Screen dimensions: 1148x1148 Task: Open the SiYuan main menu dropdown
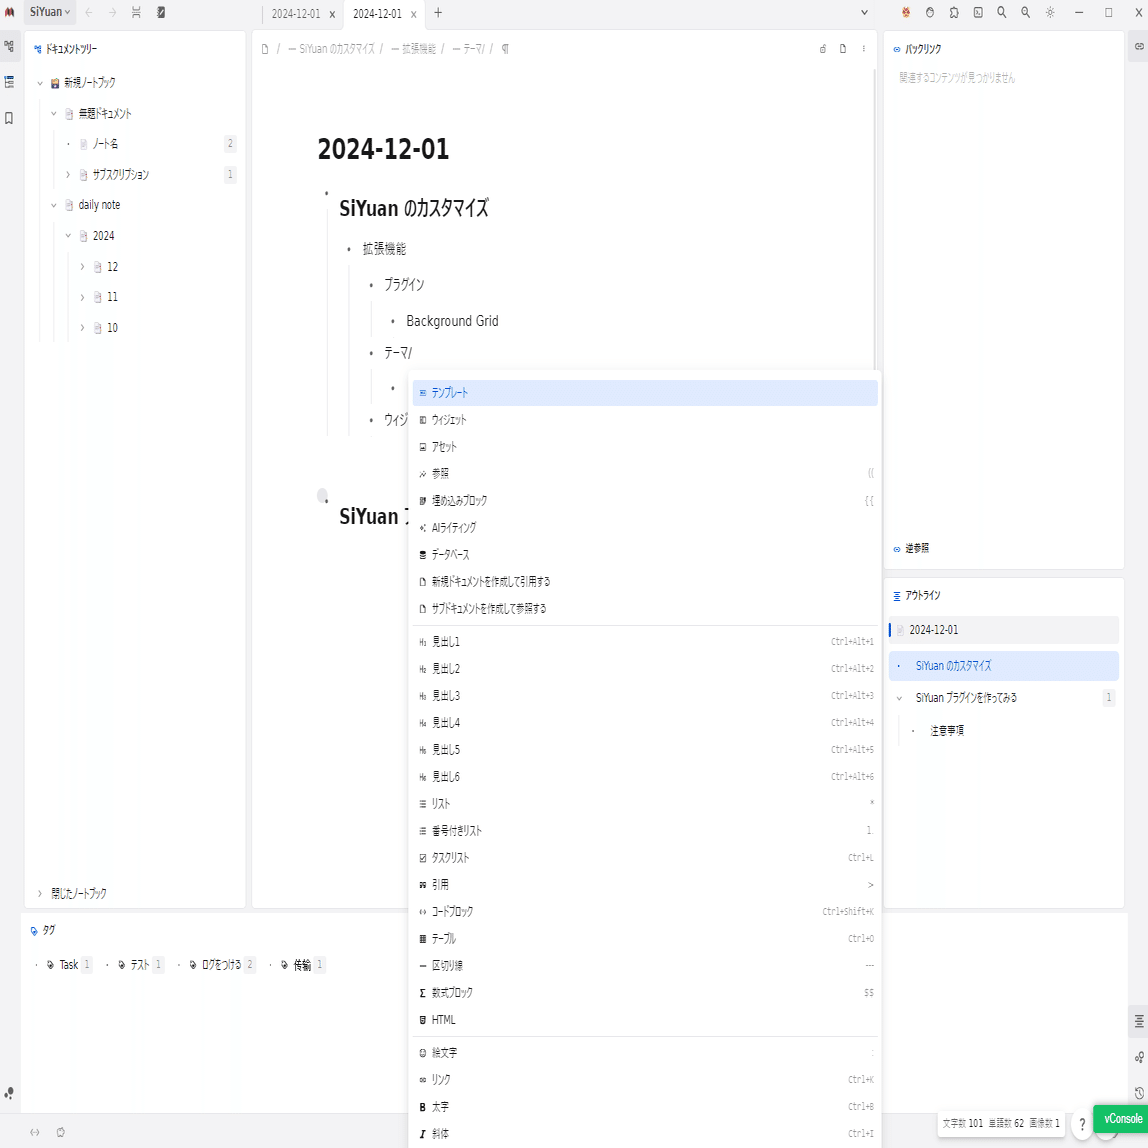[x=50, y=12]
